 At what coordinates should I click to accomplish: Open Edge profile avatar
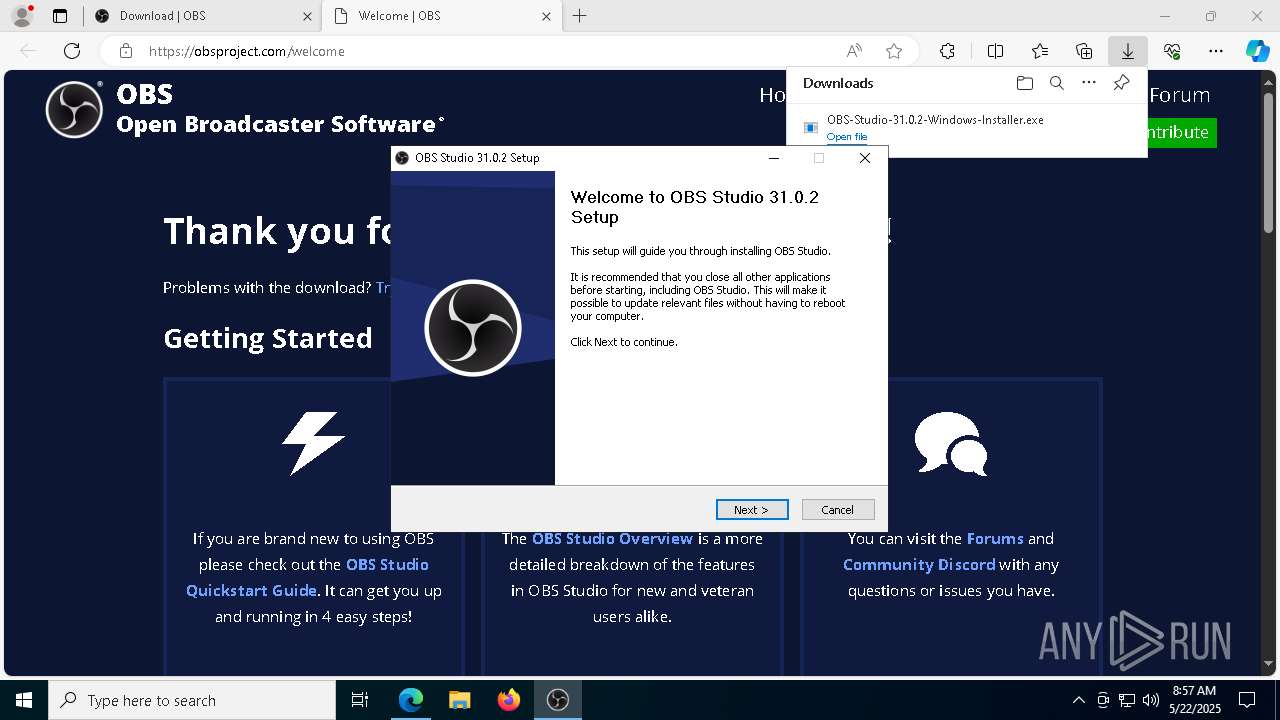coord(22,16)
